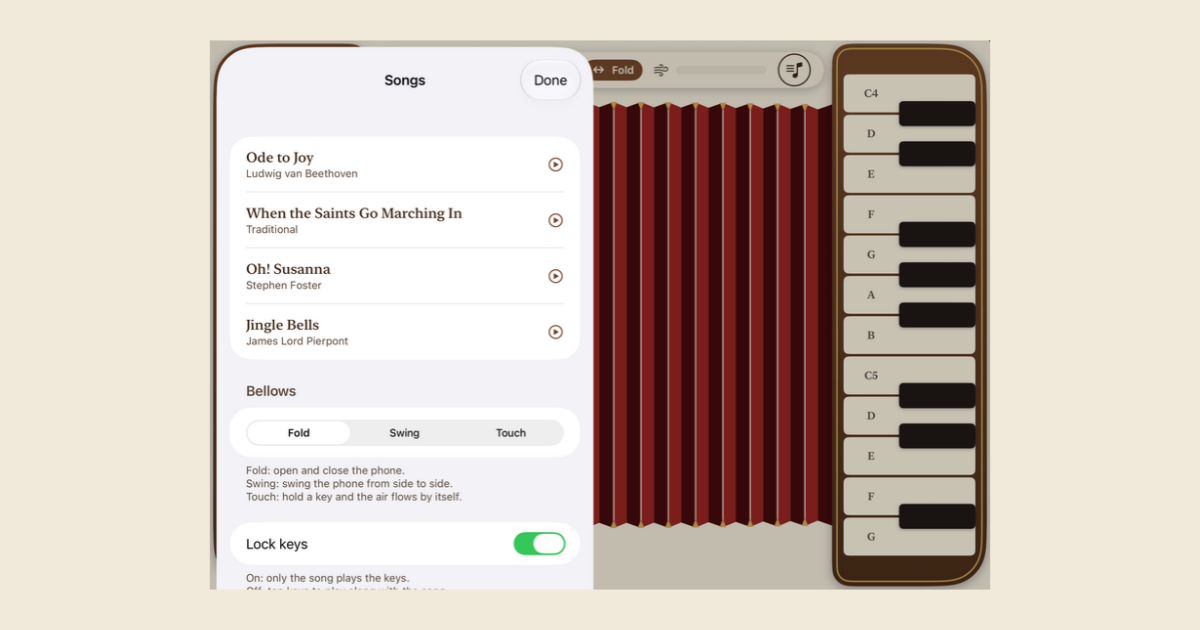Viewport: 1200px width, 630px height.
Task: Play the B white key
Action: (870, 336)
